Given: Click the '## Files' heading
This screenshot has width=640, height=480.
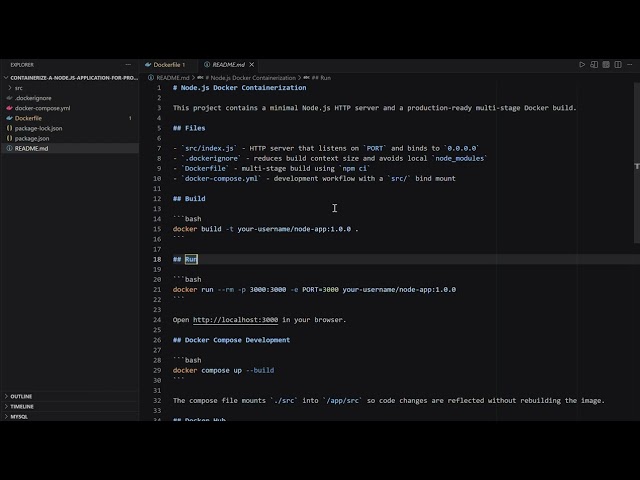Looking at the screenshot, I should tap(189, 128).
